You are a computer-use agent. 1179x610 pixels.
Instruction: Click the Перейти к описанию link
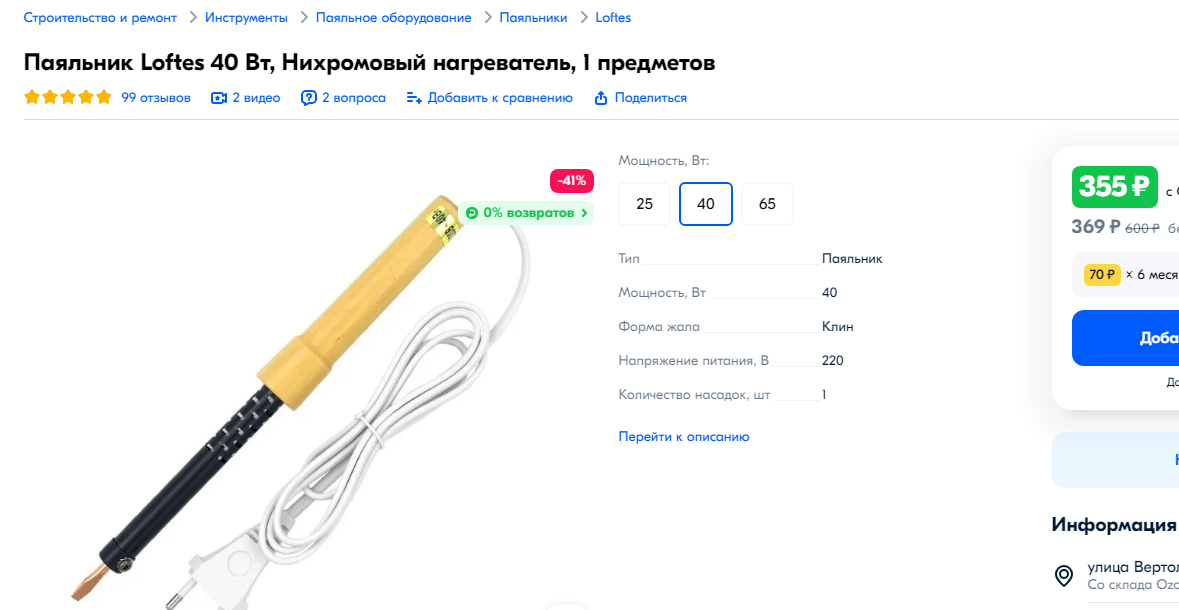[x=683, y=436]
